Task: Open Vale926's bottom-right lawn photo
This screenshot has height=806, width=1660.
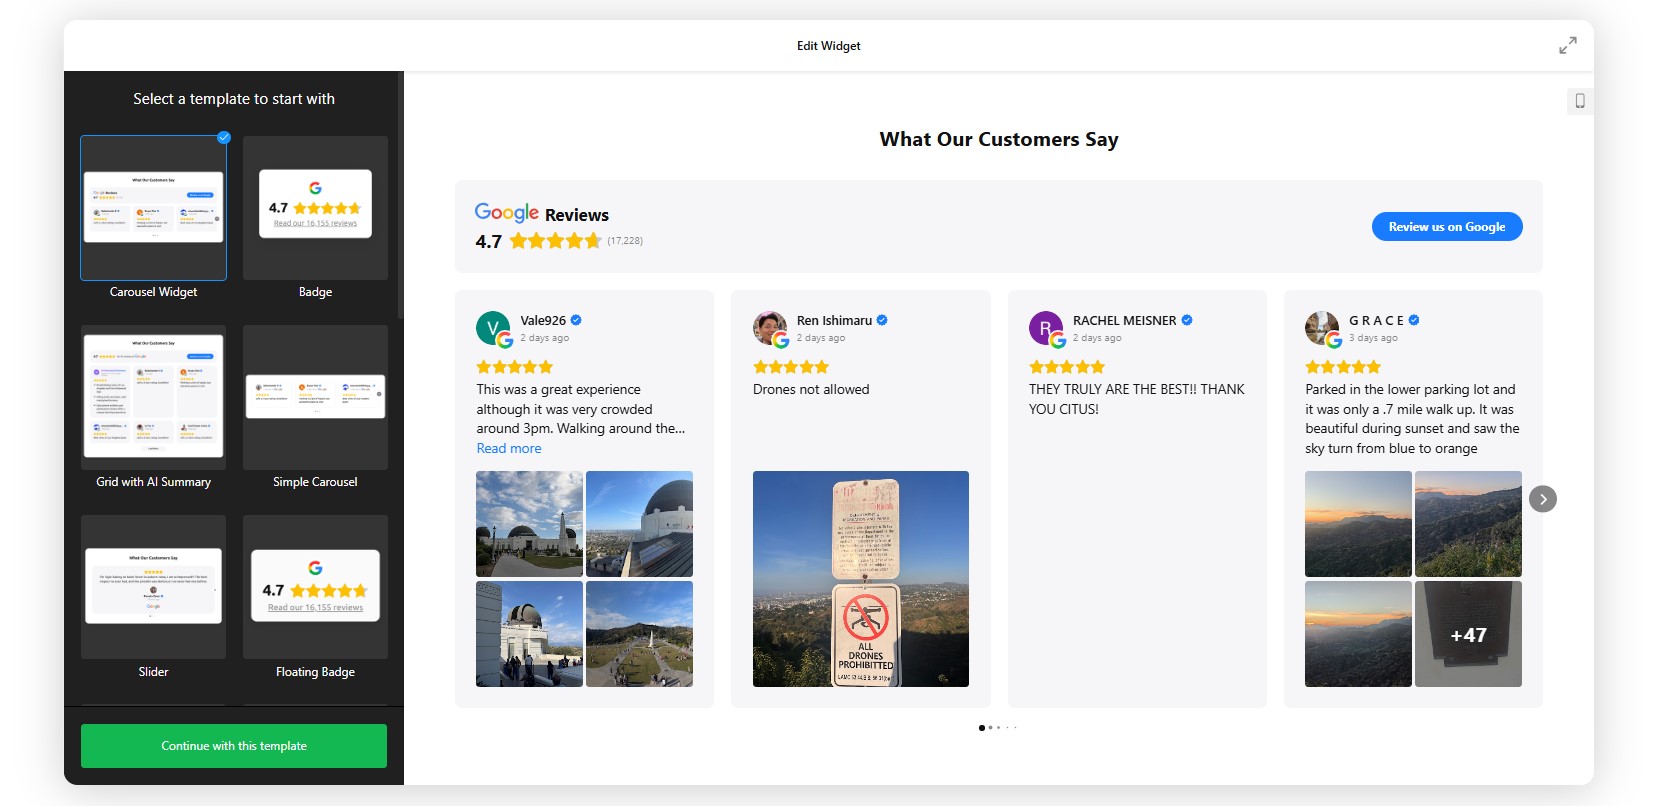Action: [x=639, y=634]
